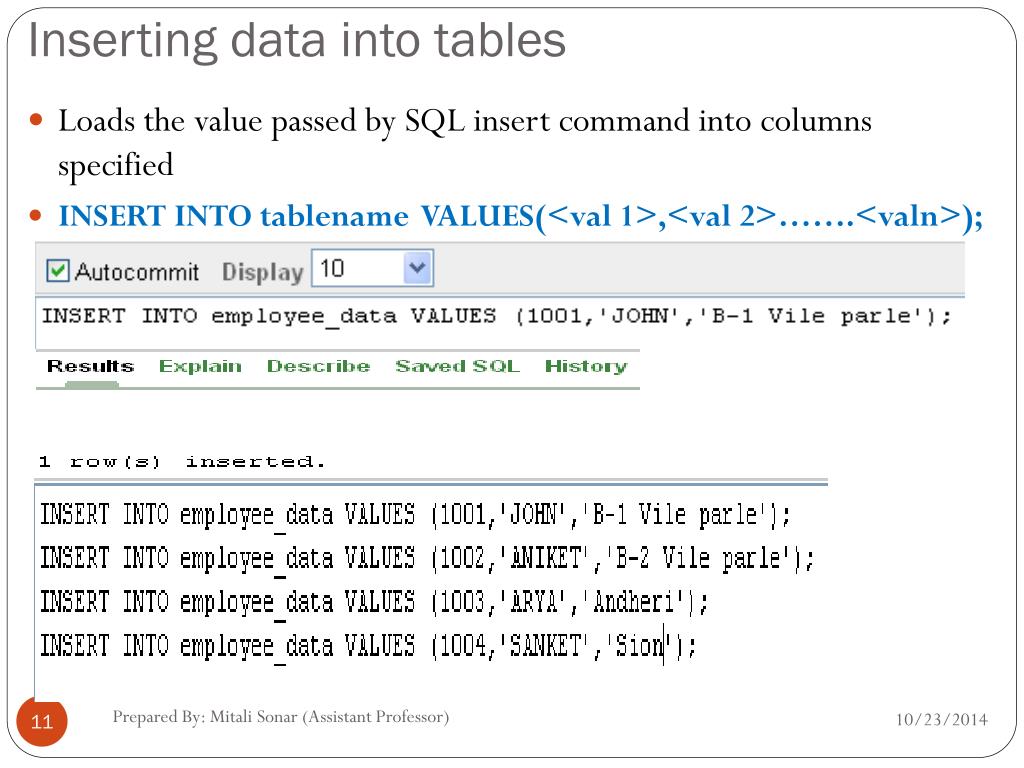This screenshot has width=1024, height=768.
Task: Open the Explain tab
Action: pos(200,366)
